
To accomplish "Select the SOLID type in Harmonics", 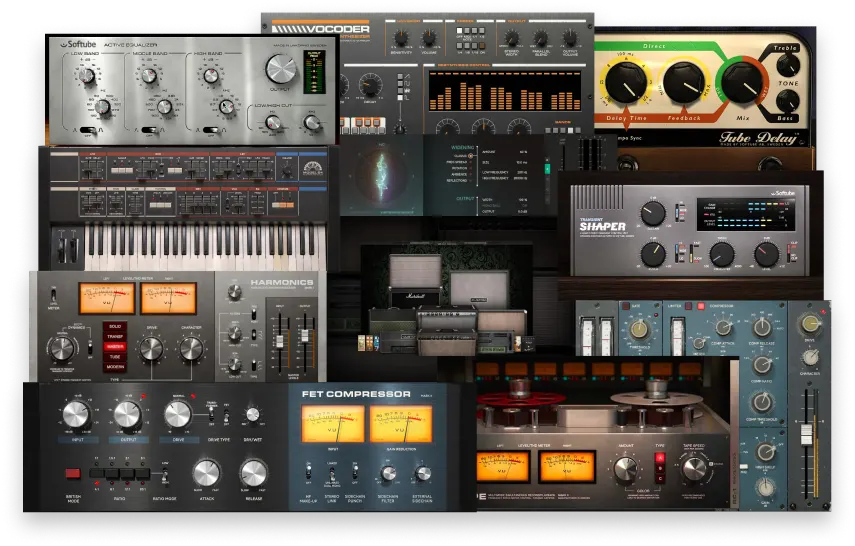I will [115, 326].
